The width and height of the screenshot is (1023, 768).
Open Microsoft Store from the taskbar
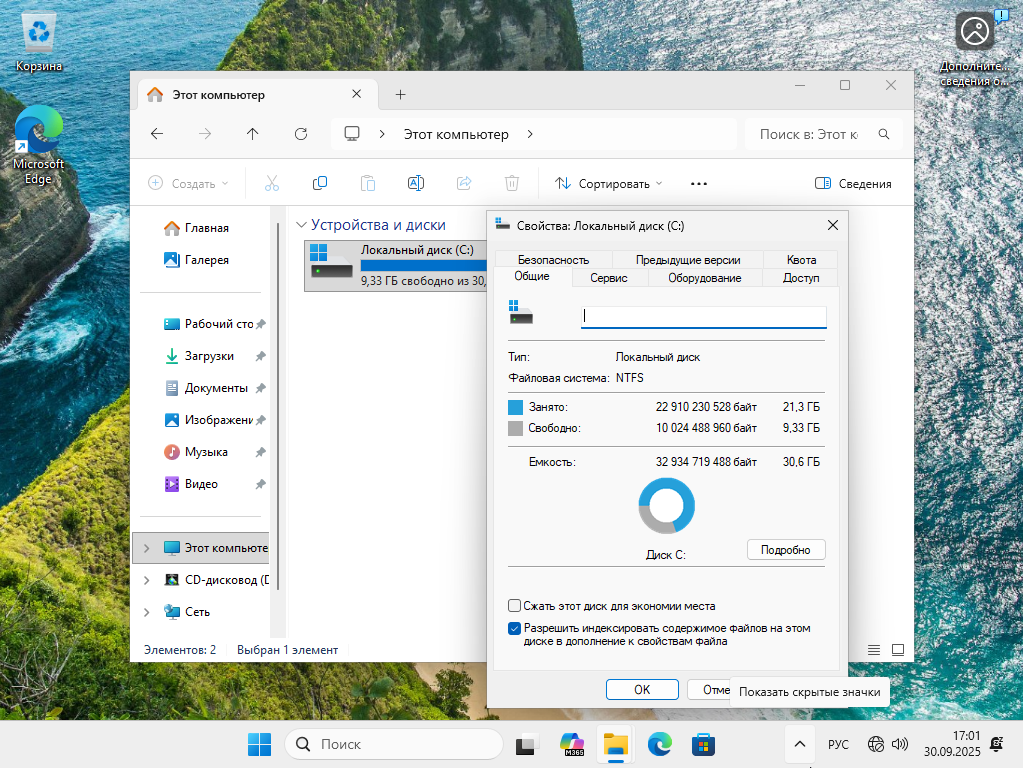click(704, 744)
